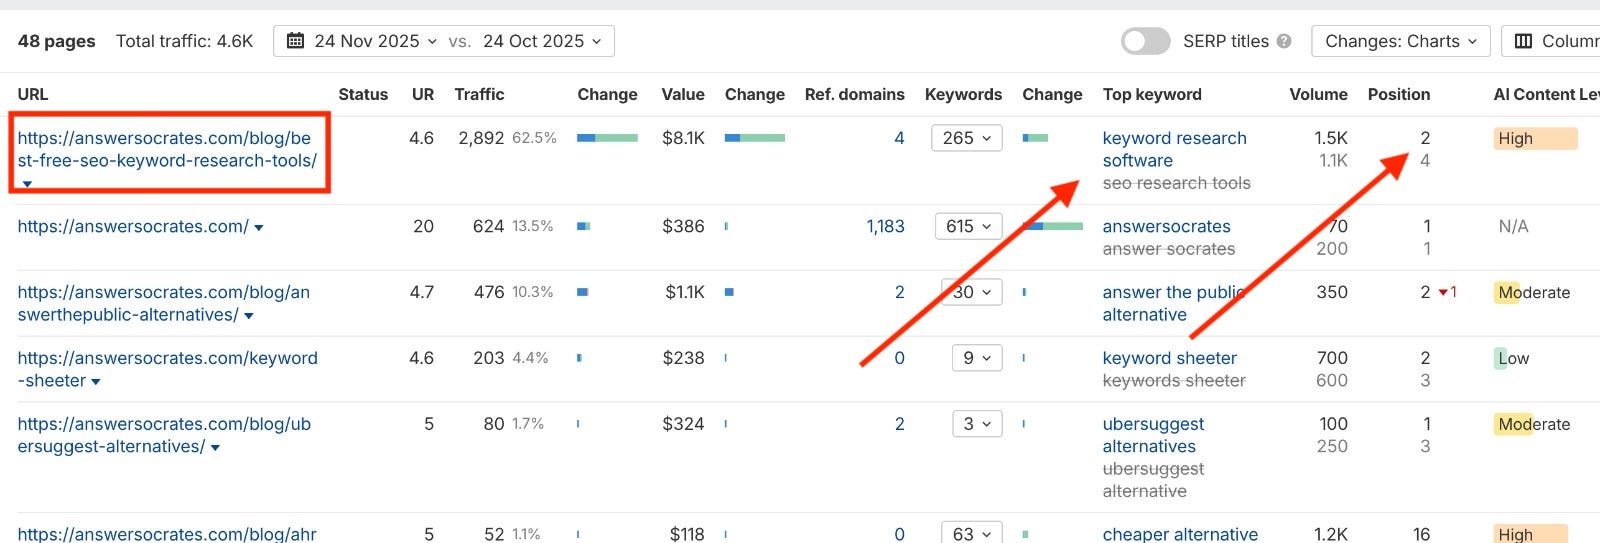Viewport: 1600px width, 543px height.
Task: Open the https://answersocrates.com/ homepage link
Action: 133,227
